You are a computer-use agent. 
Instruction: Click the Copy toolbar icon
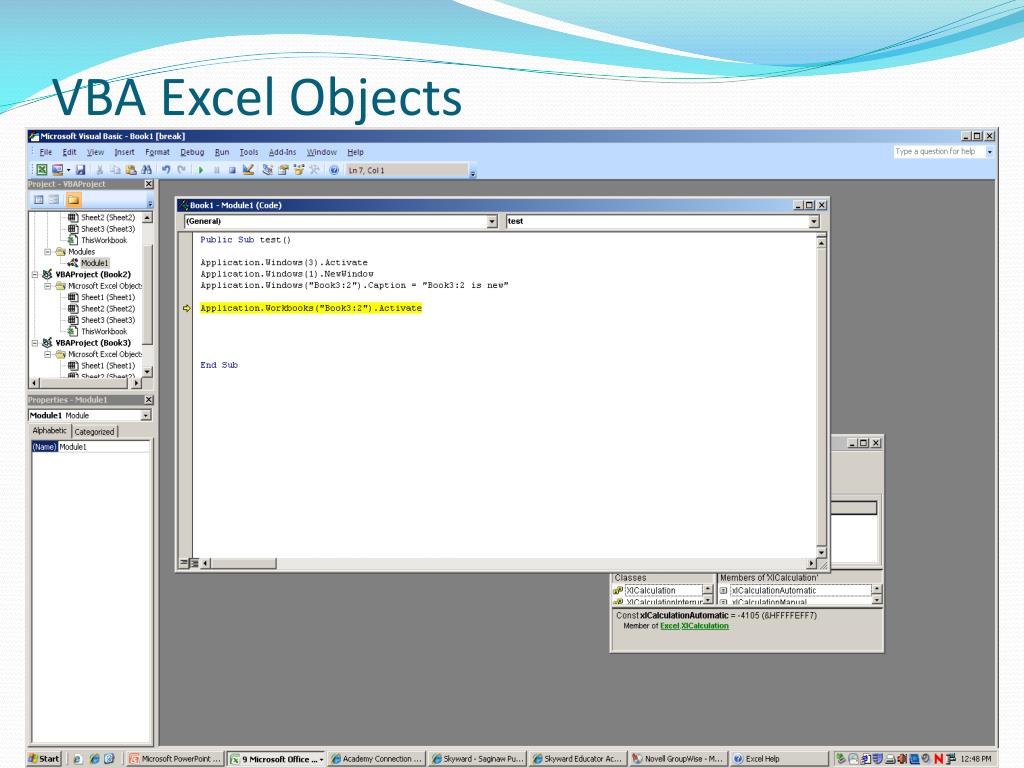[x=115, y=170]
